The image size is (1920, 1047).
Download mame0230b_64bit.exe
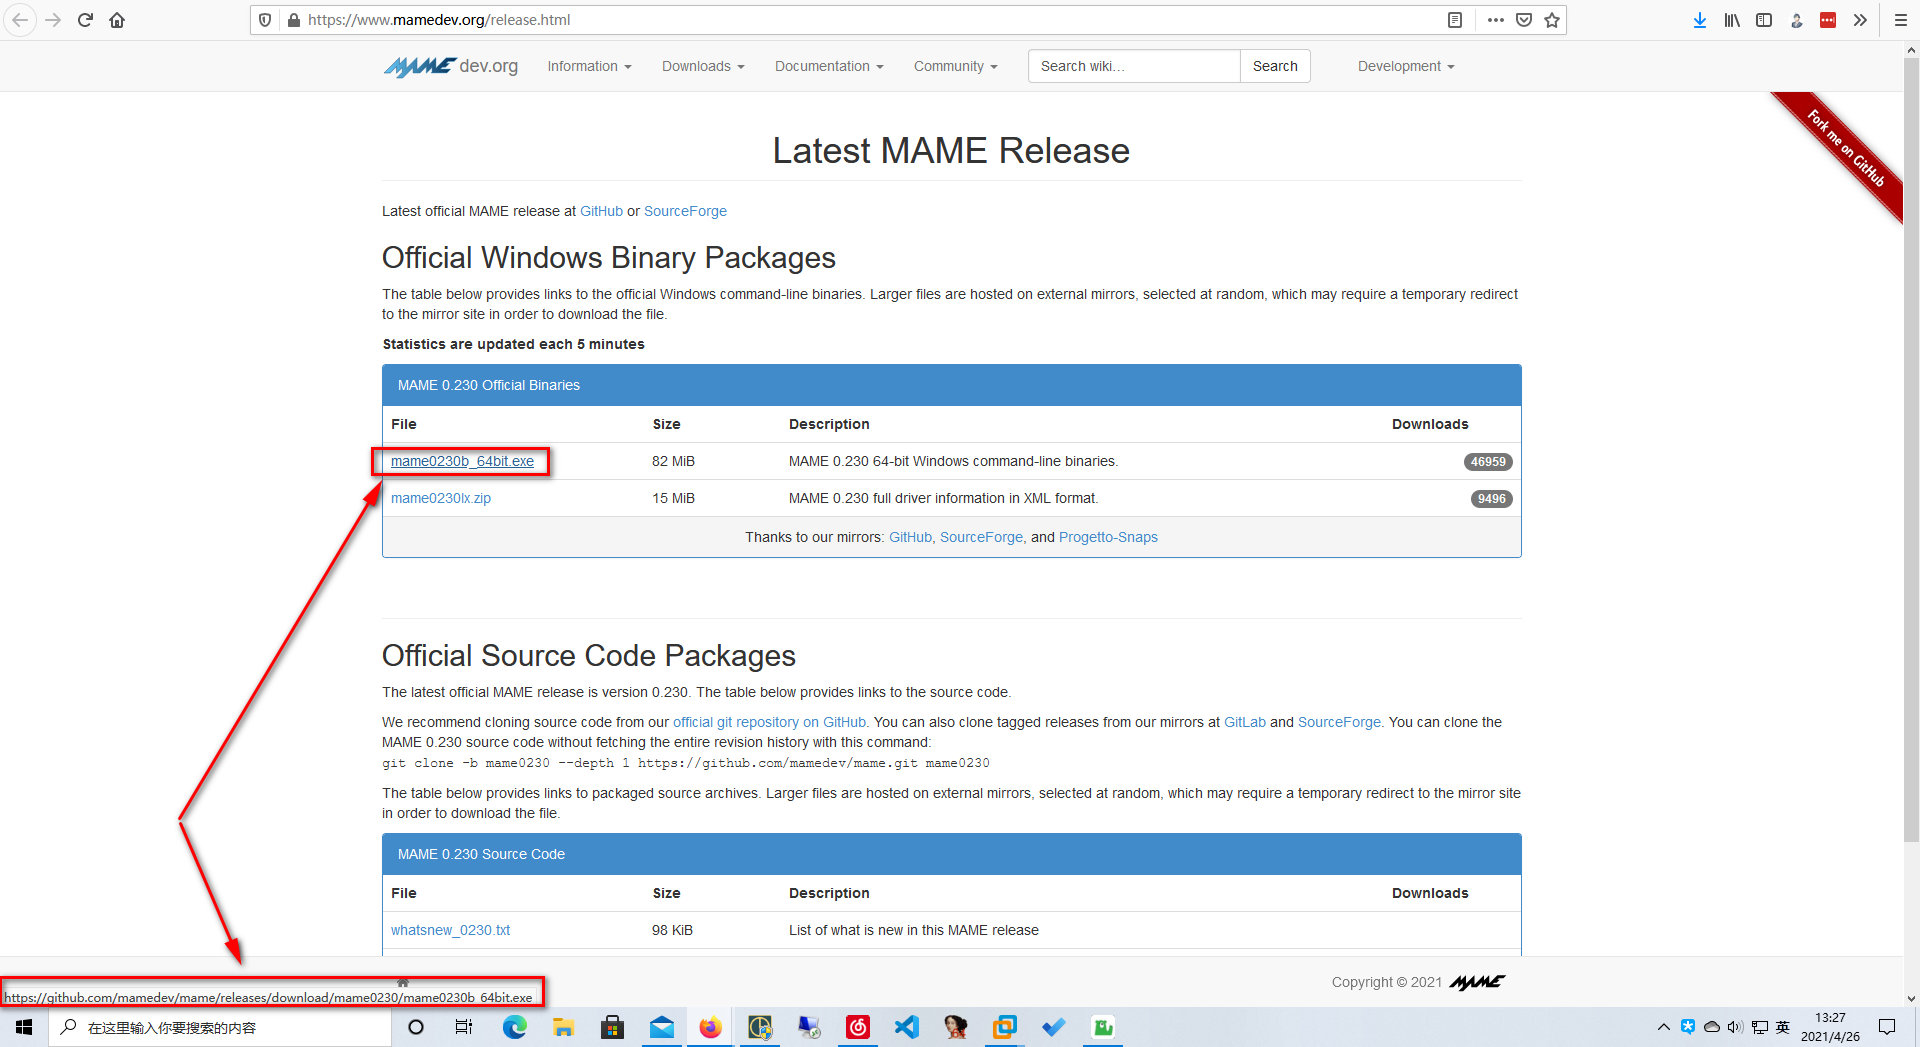tap(462, 461)
